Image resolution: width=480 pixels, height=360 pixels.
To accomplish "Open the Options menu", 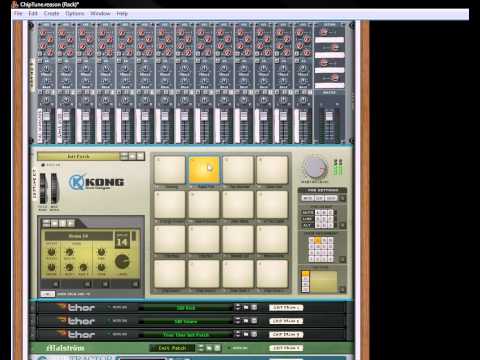I will (x=75, y=14).
